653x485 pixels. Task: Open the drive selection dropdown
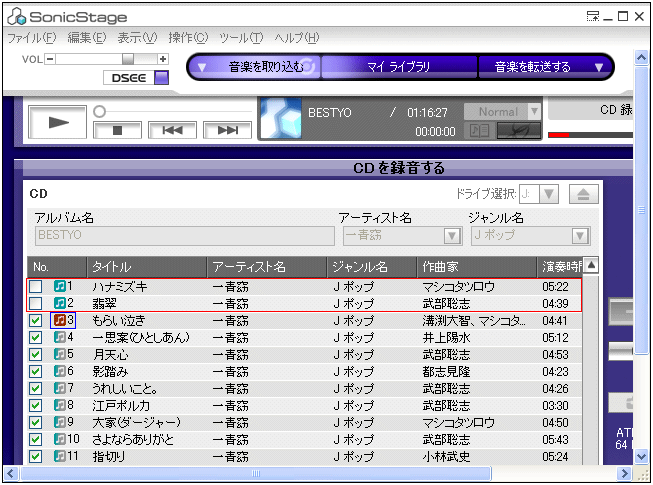pyautogui.click(x=549, y=194)
